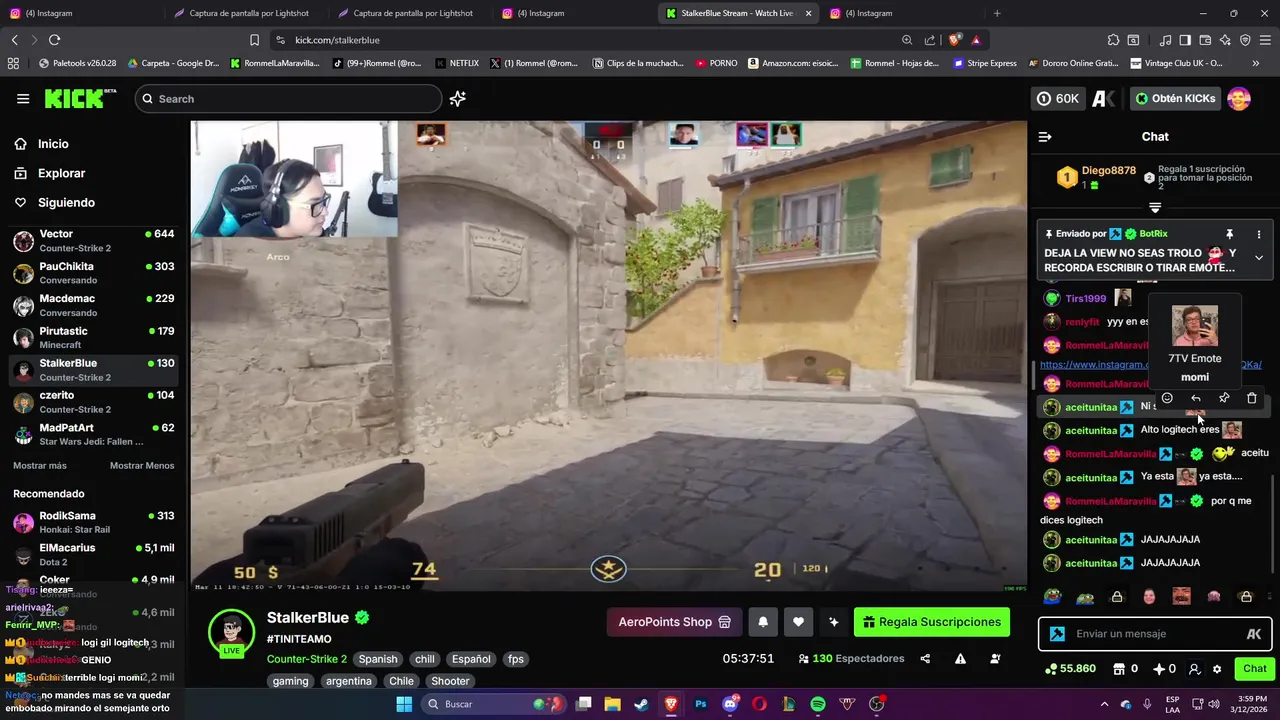Open RodikSama in the Recomendado list
This screenshot has height=720, width=1280.
[93, 523]
